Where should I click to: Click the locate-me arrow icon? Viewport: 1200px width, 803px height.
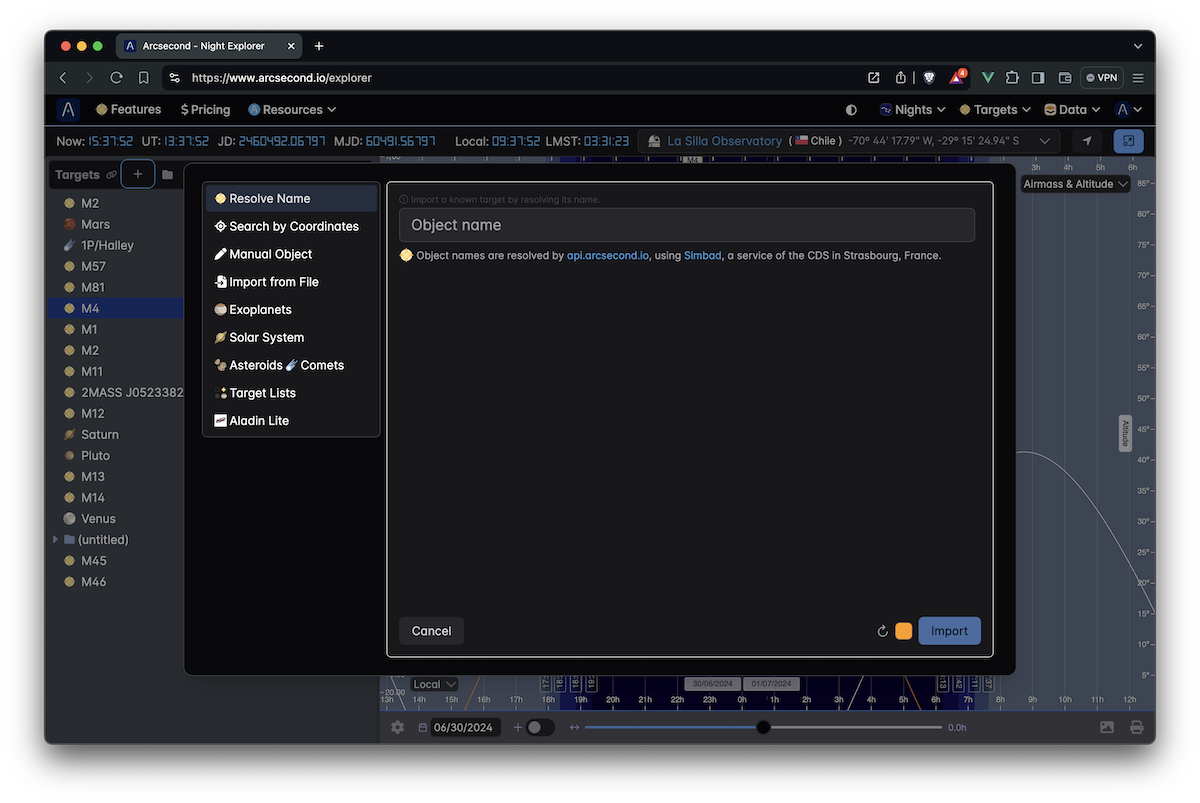point(1087,141)
